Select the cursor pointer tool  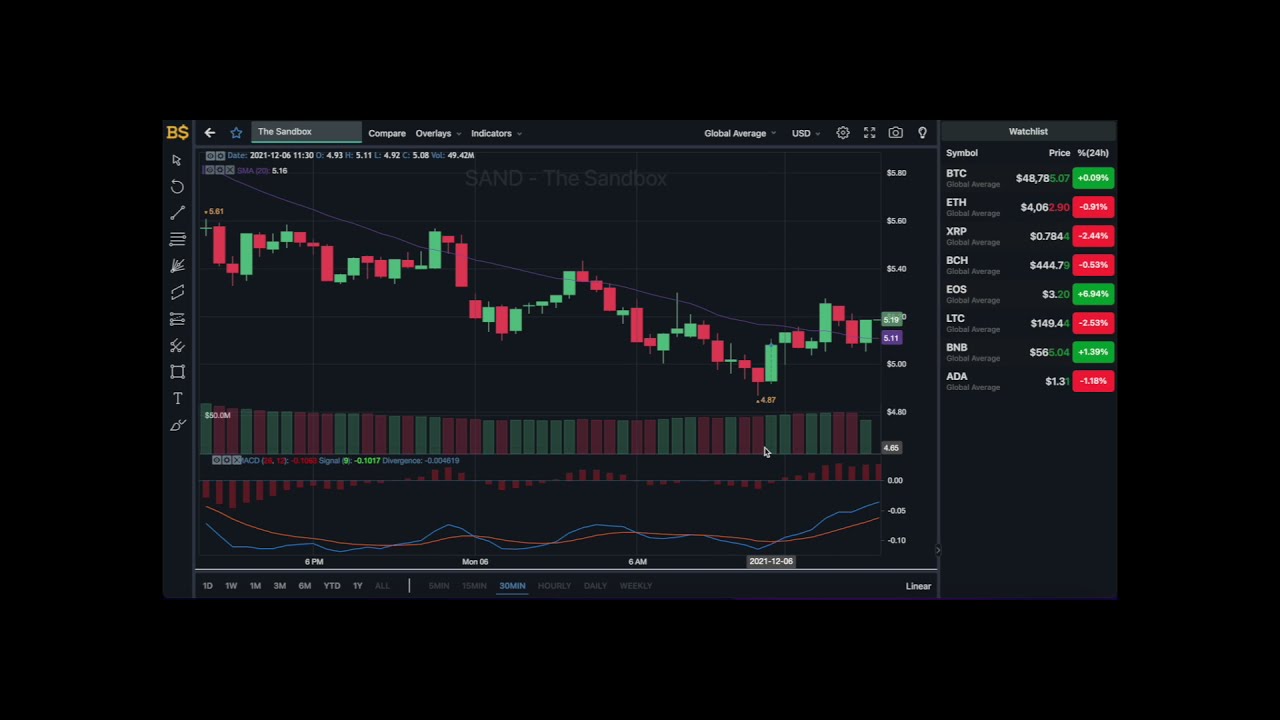tap(177, 160)
